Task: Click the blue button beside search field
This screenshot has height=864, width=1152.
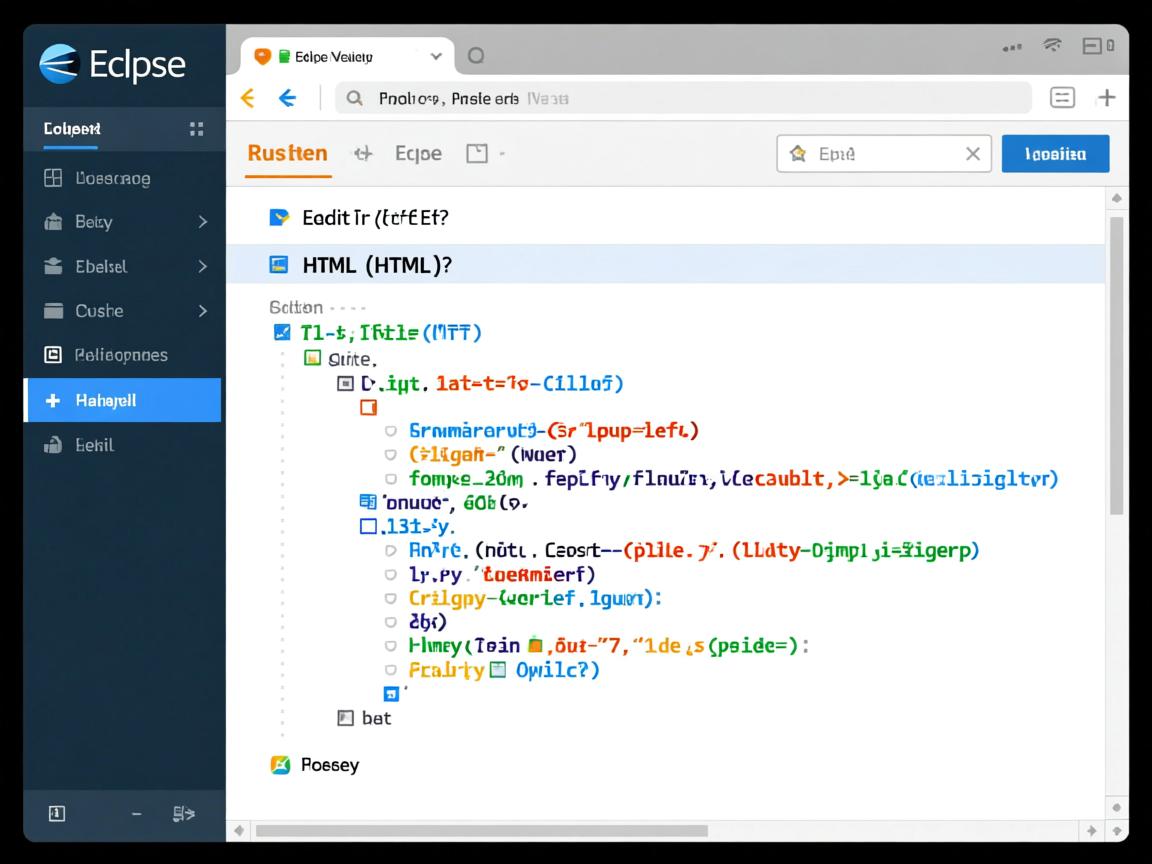Action: [1055, 154]
